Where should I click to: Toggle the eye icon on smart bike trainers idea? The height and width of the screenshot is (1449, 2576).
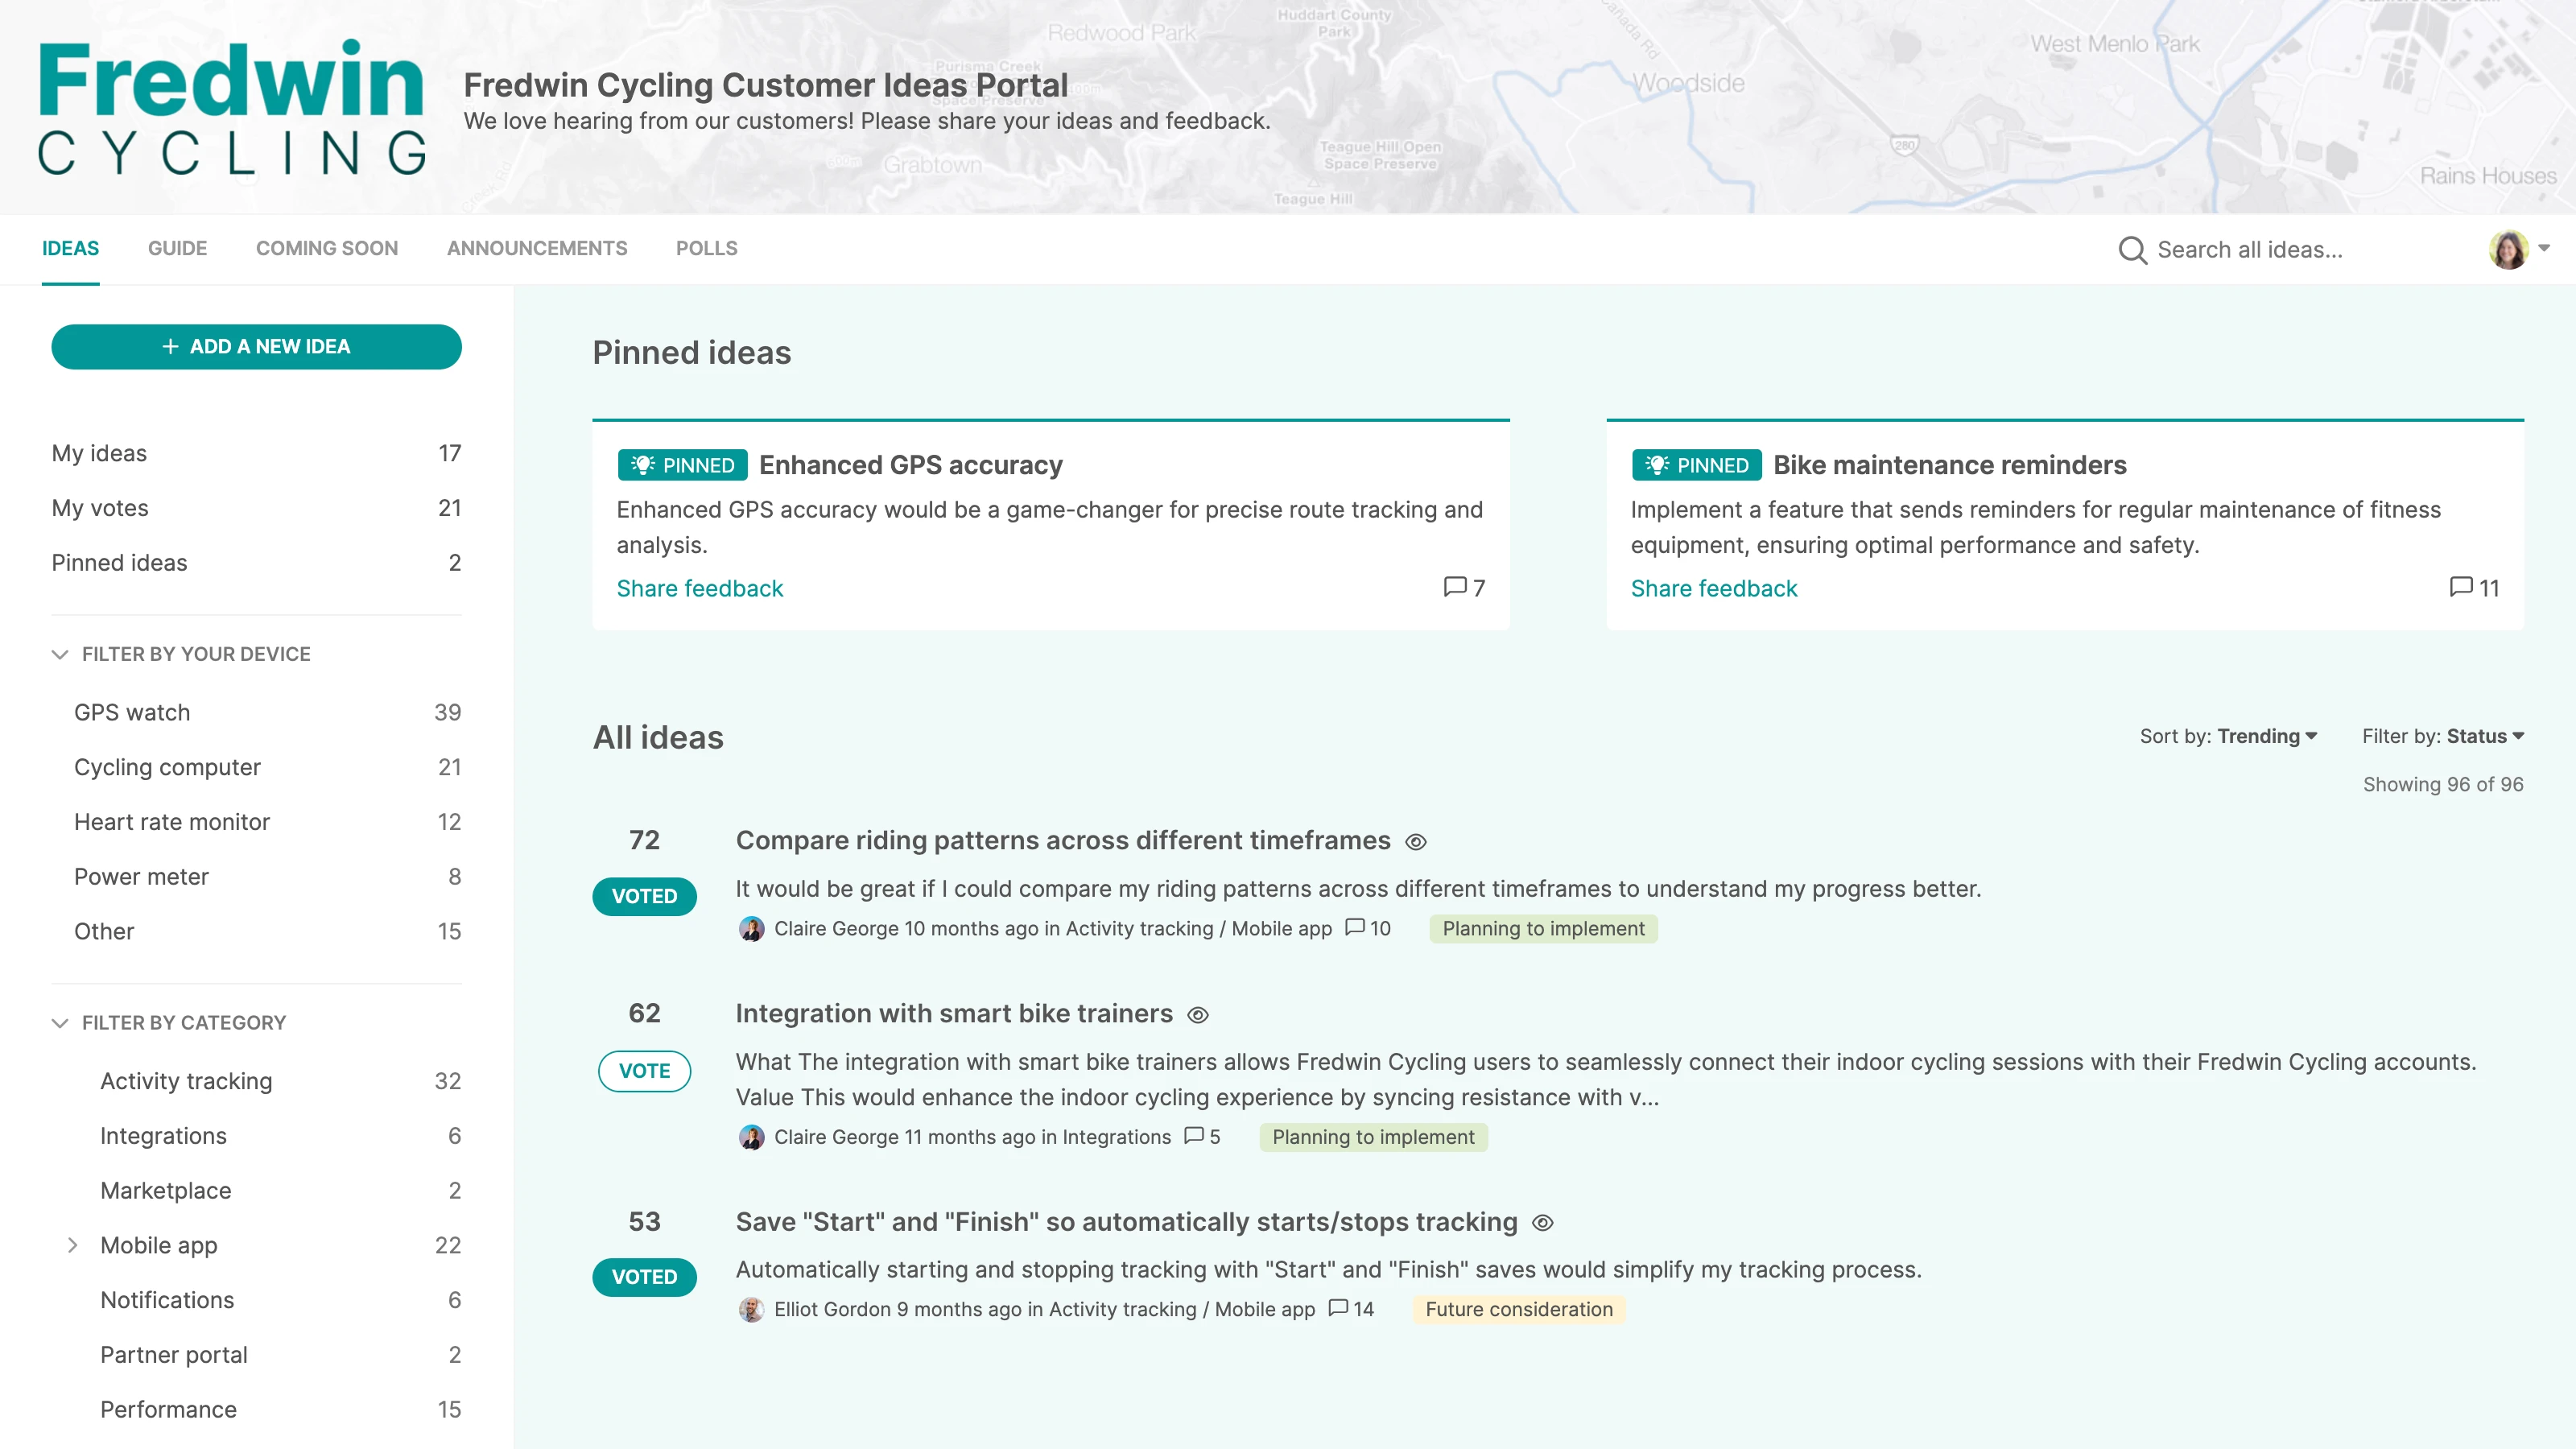click(x=1197, y=1015)
